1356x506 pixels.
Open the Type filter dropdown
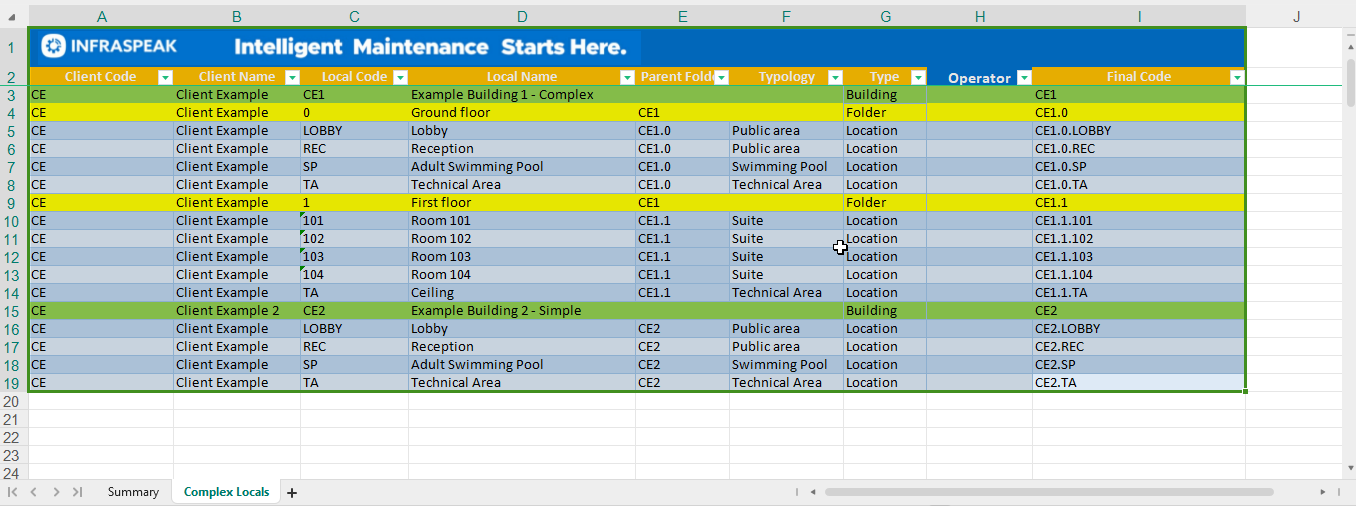click(918, 77)
